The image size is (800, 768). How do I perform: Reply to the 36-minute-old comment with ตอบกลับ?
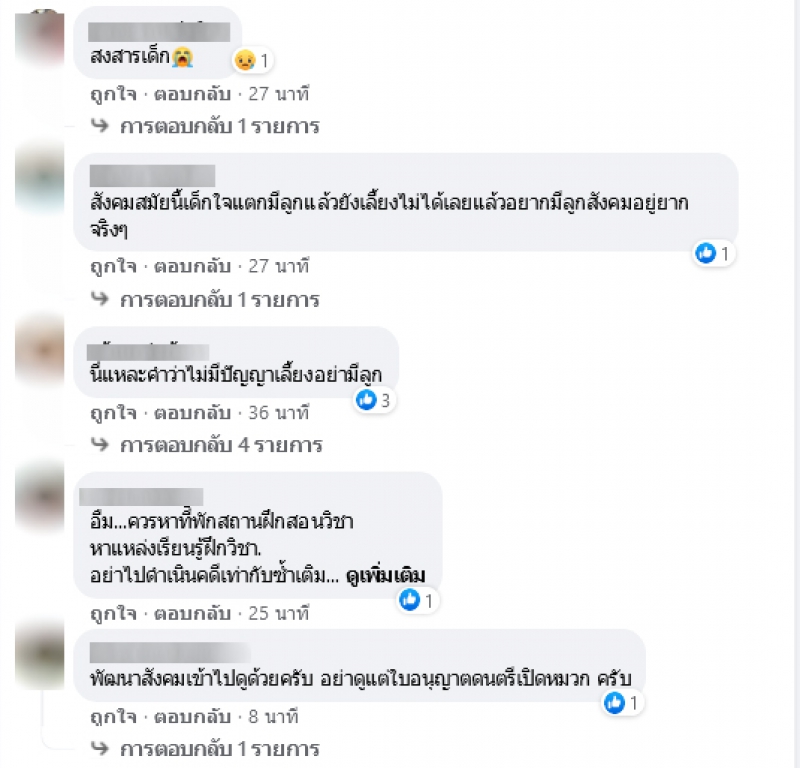point(192,413)
